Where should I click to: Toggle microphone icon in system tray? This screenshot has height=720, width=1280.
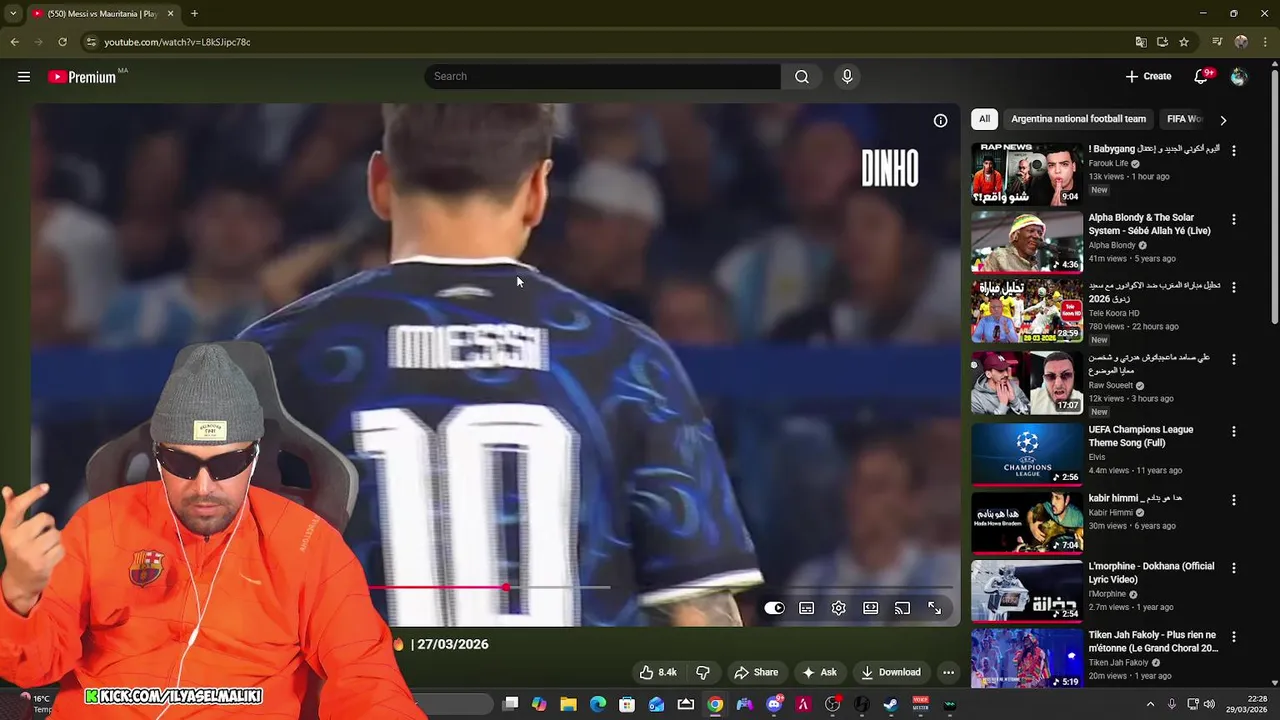click(x=1171, y=704)
